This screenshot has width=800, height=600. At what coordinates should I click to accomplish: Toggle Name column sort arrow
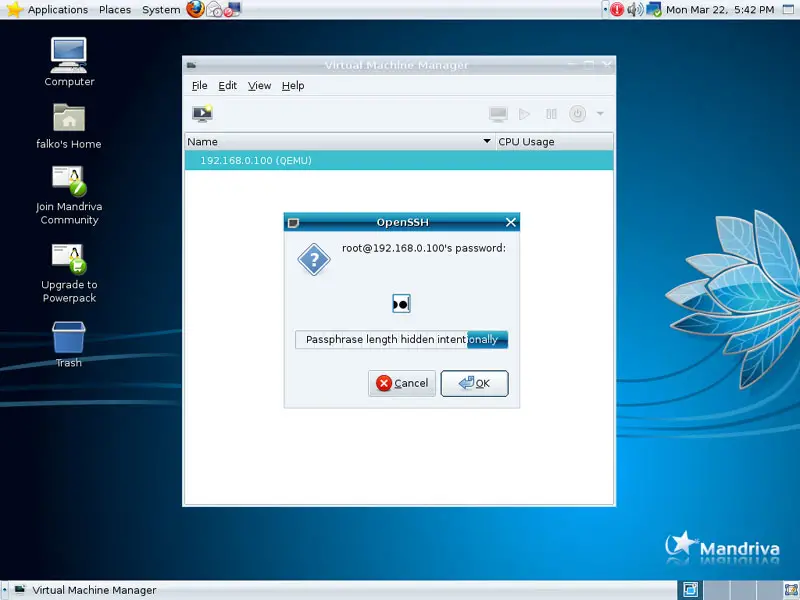[x=487, y=141]
